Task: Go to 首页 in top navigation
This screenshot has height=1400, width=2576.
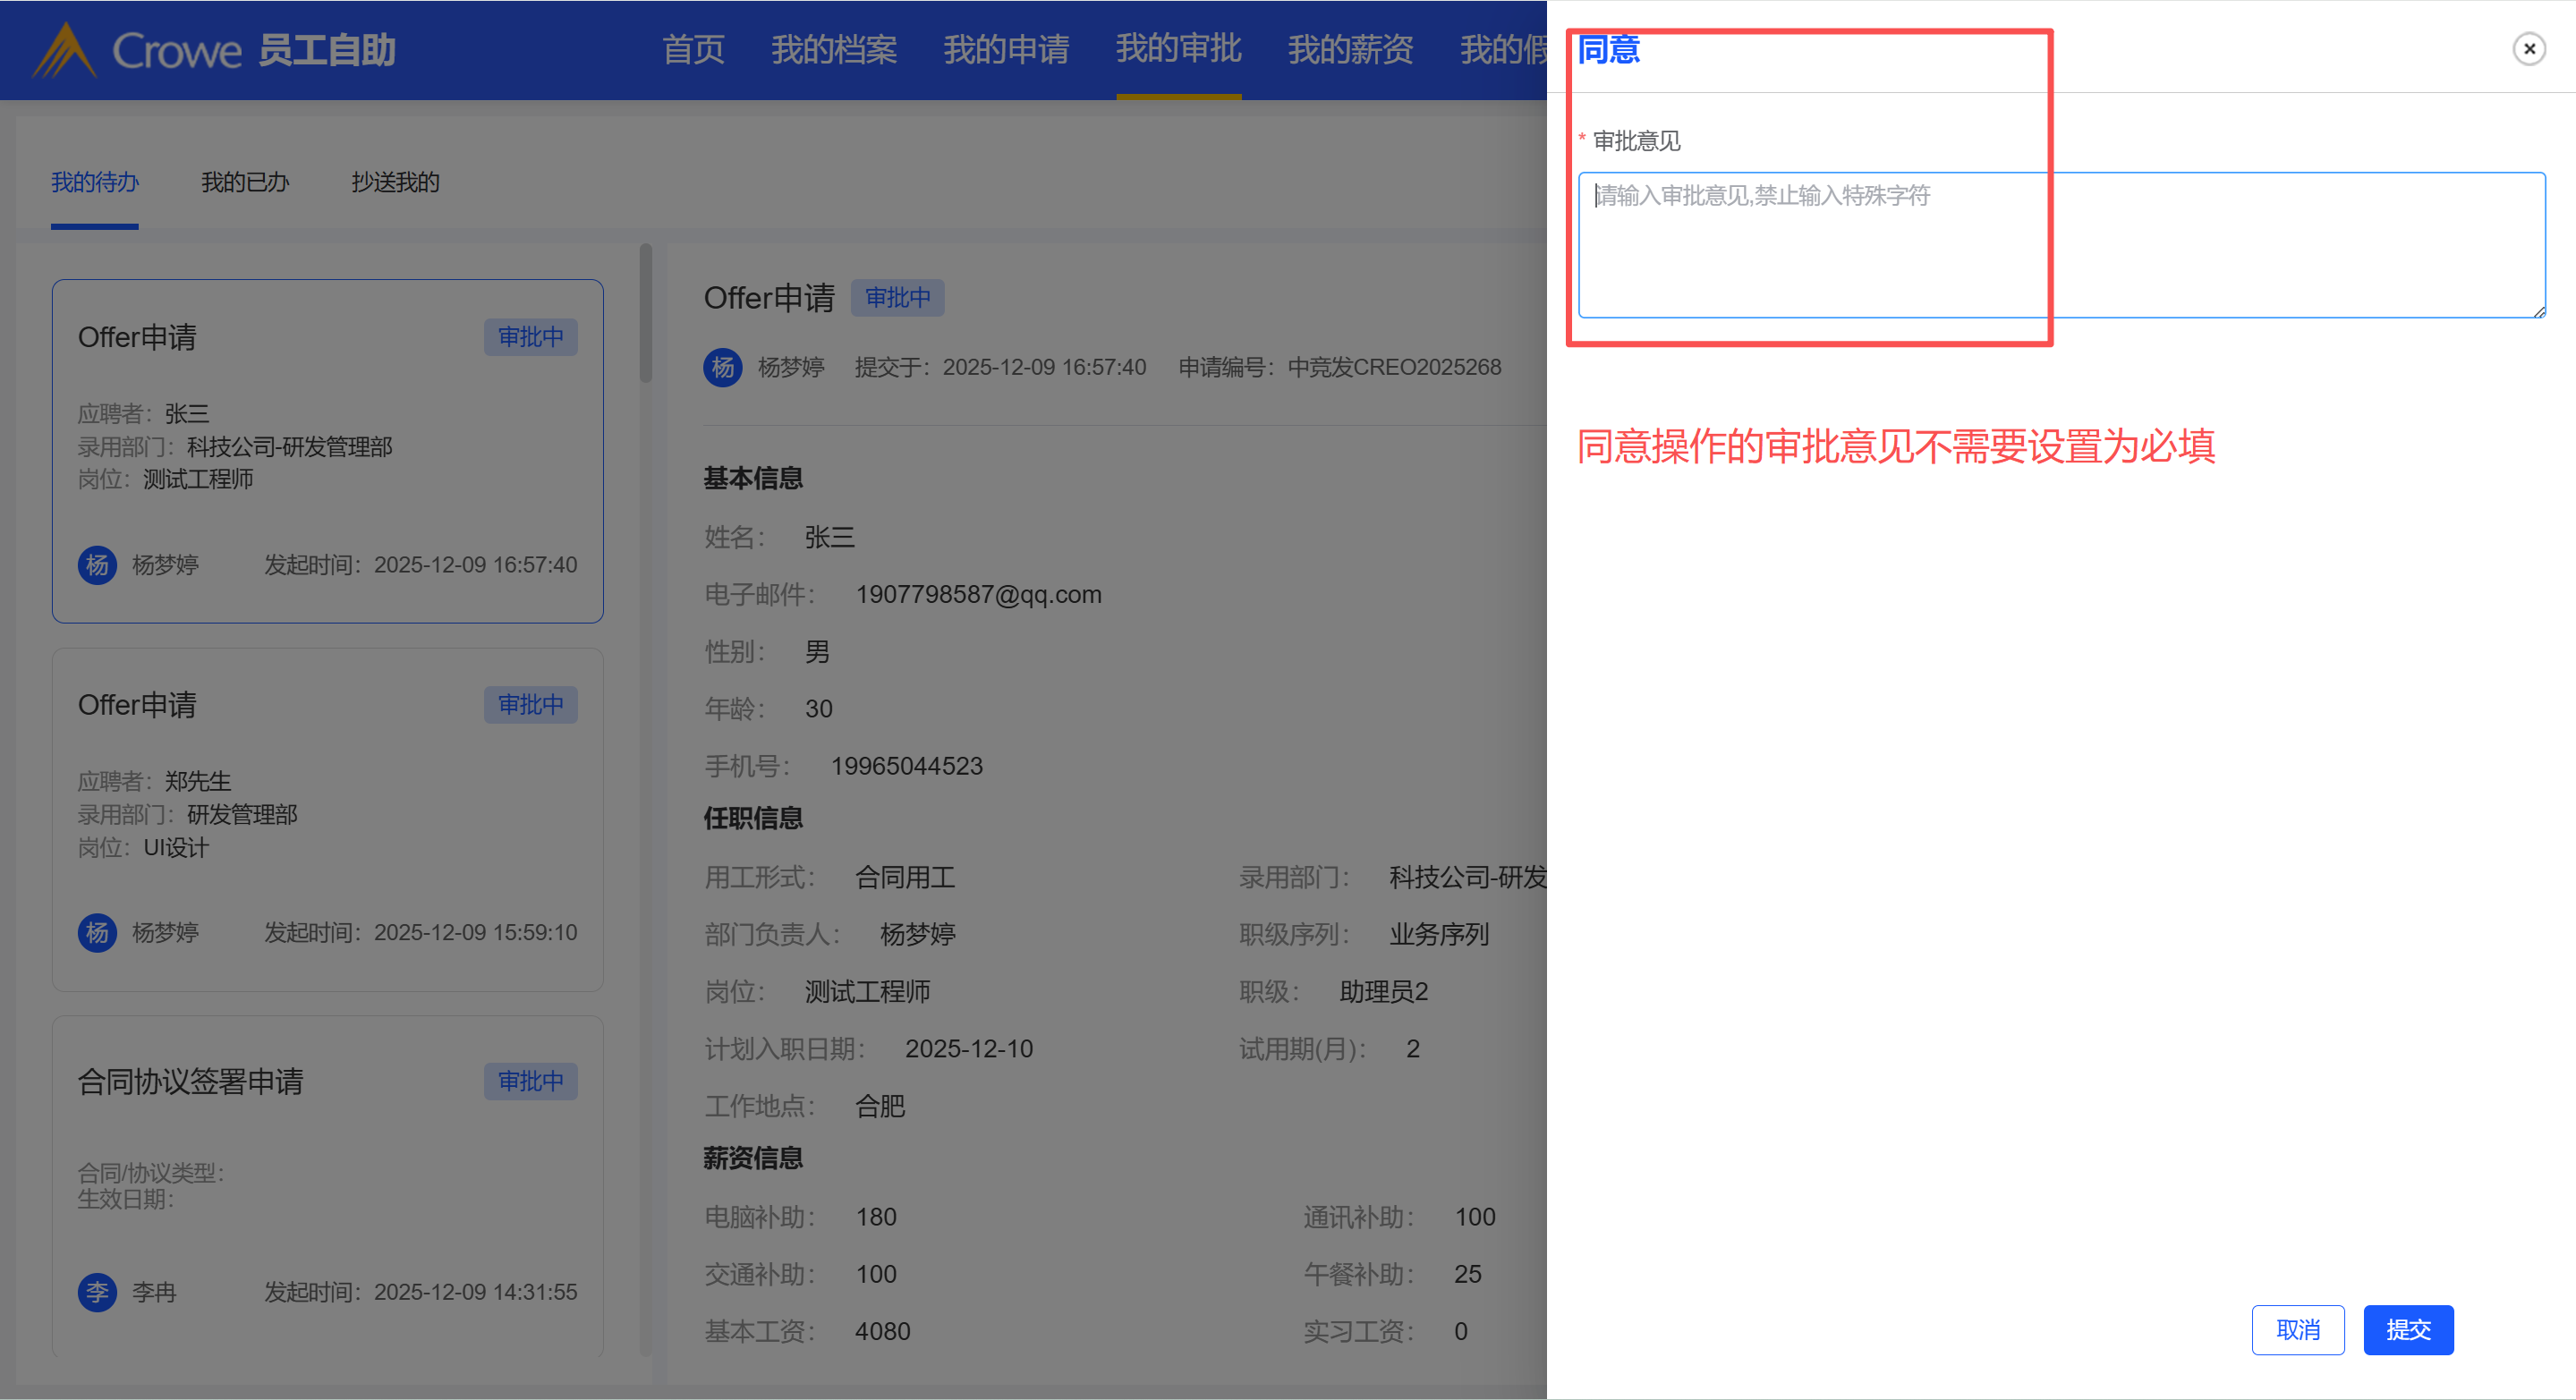Action: (693, 49)
